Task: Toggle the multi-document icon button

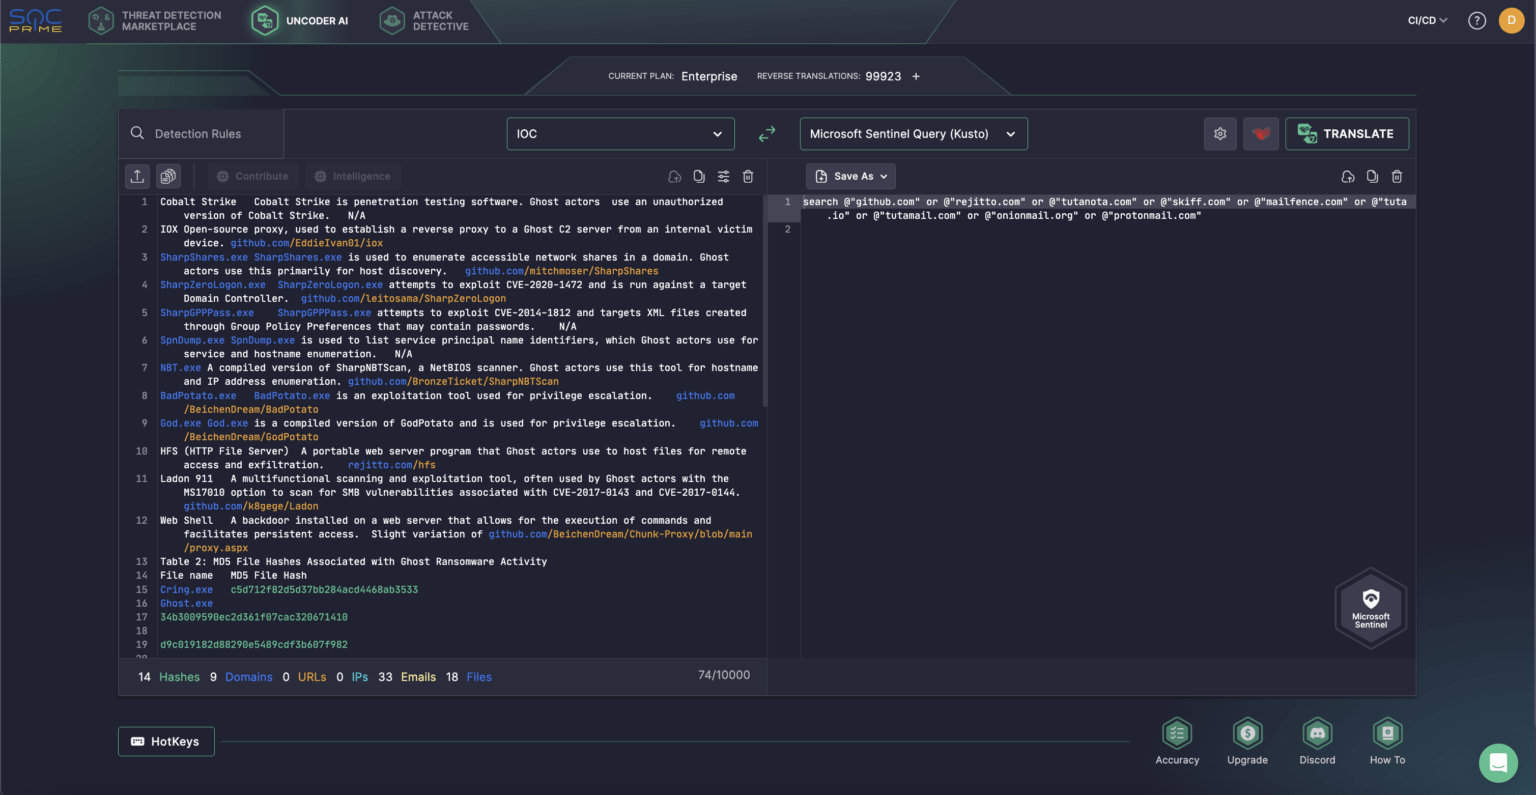Action: tap(168, 176)
